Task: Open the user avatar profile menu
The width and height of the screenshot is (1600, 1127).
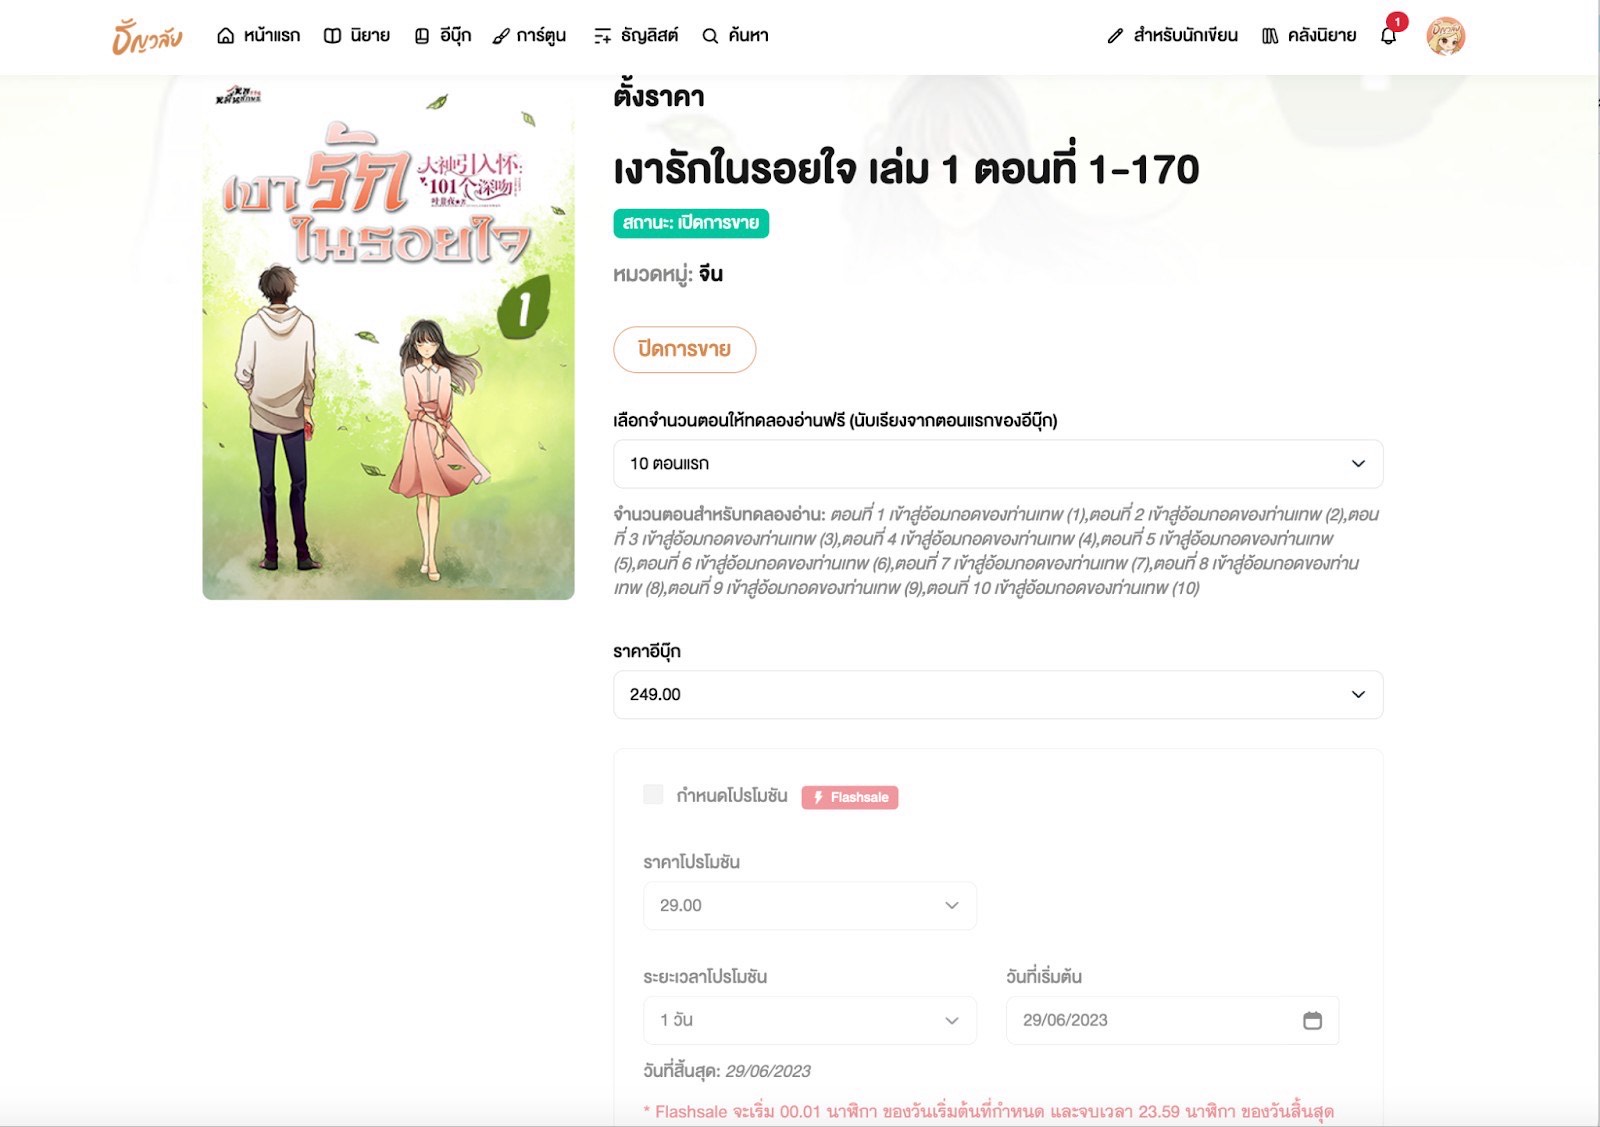Action: pos(1445,36)
